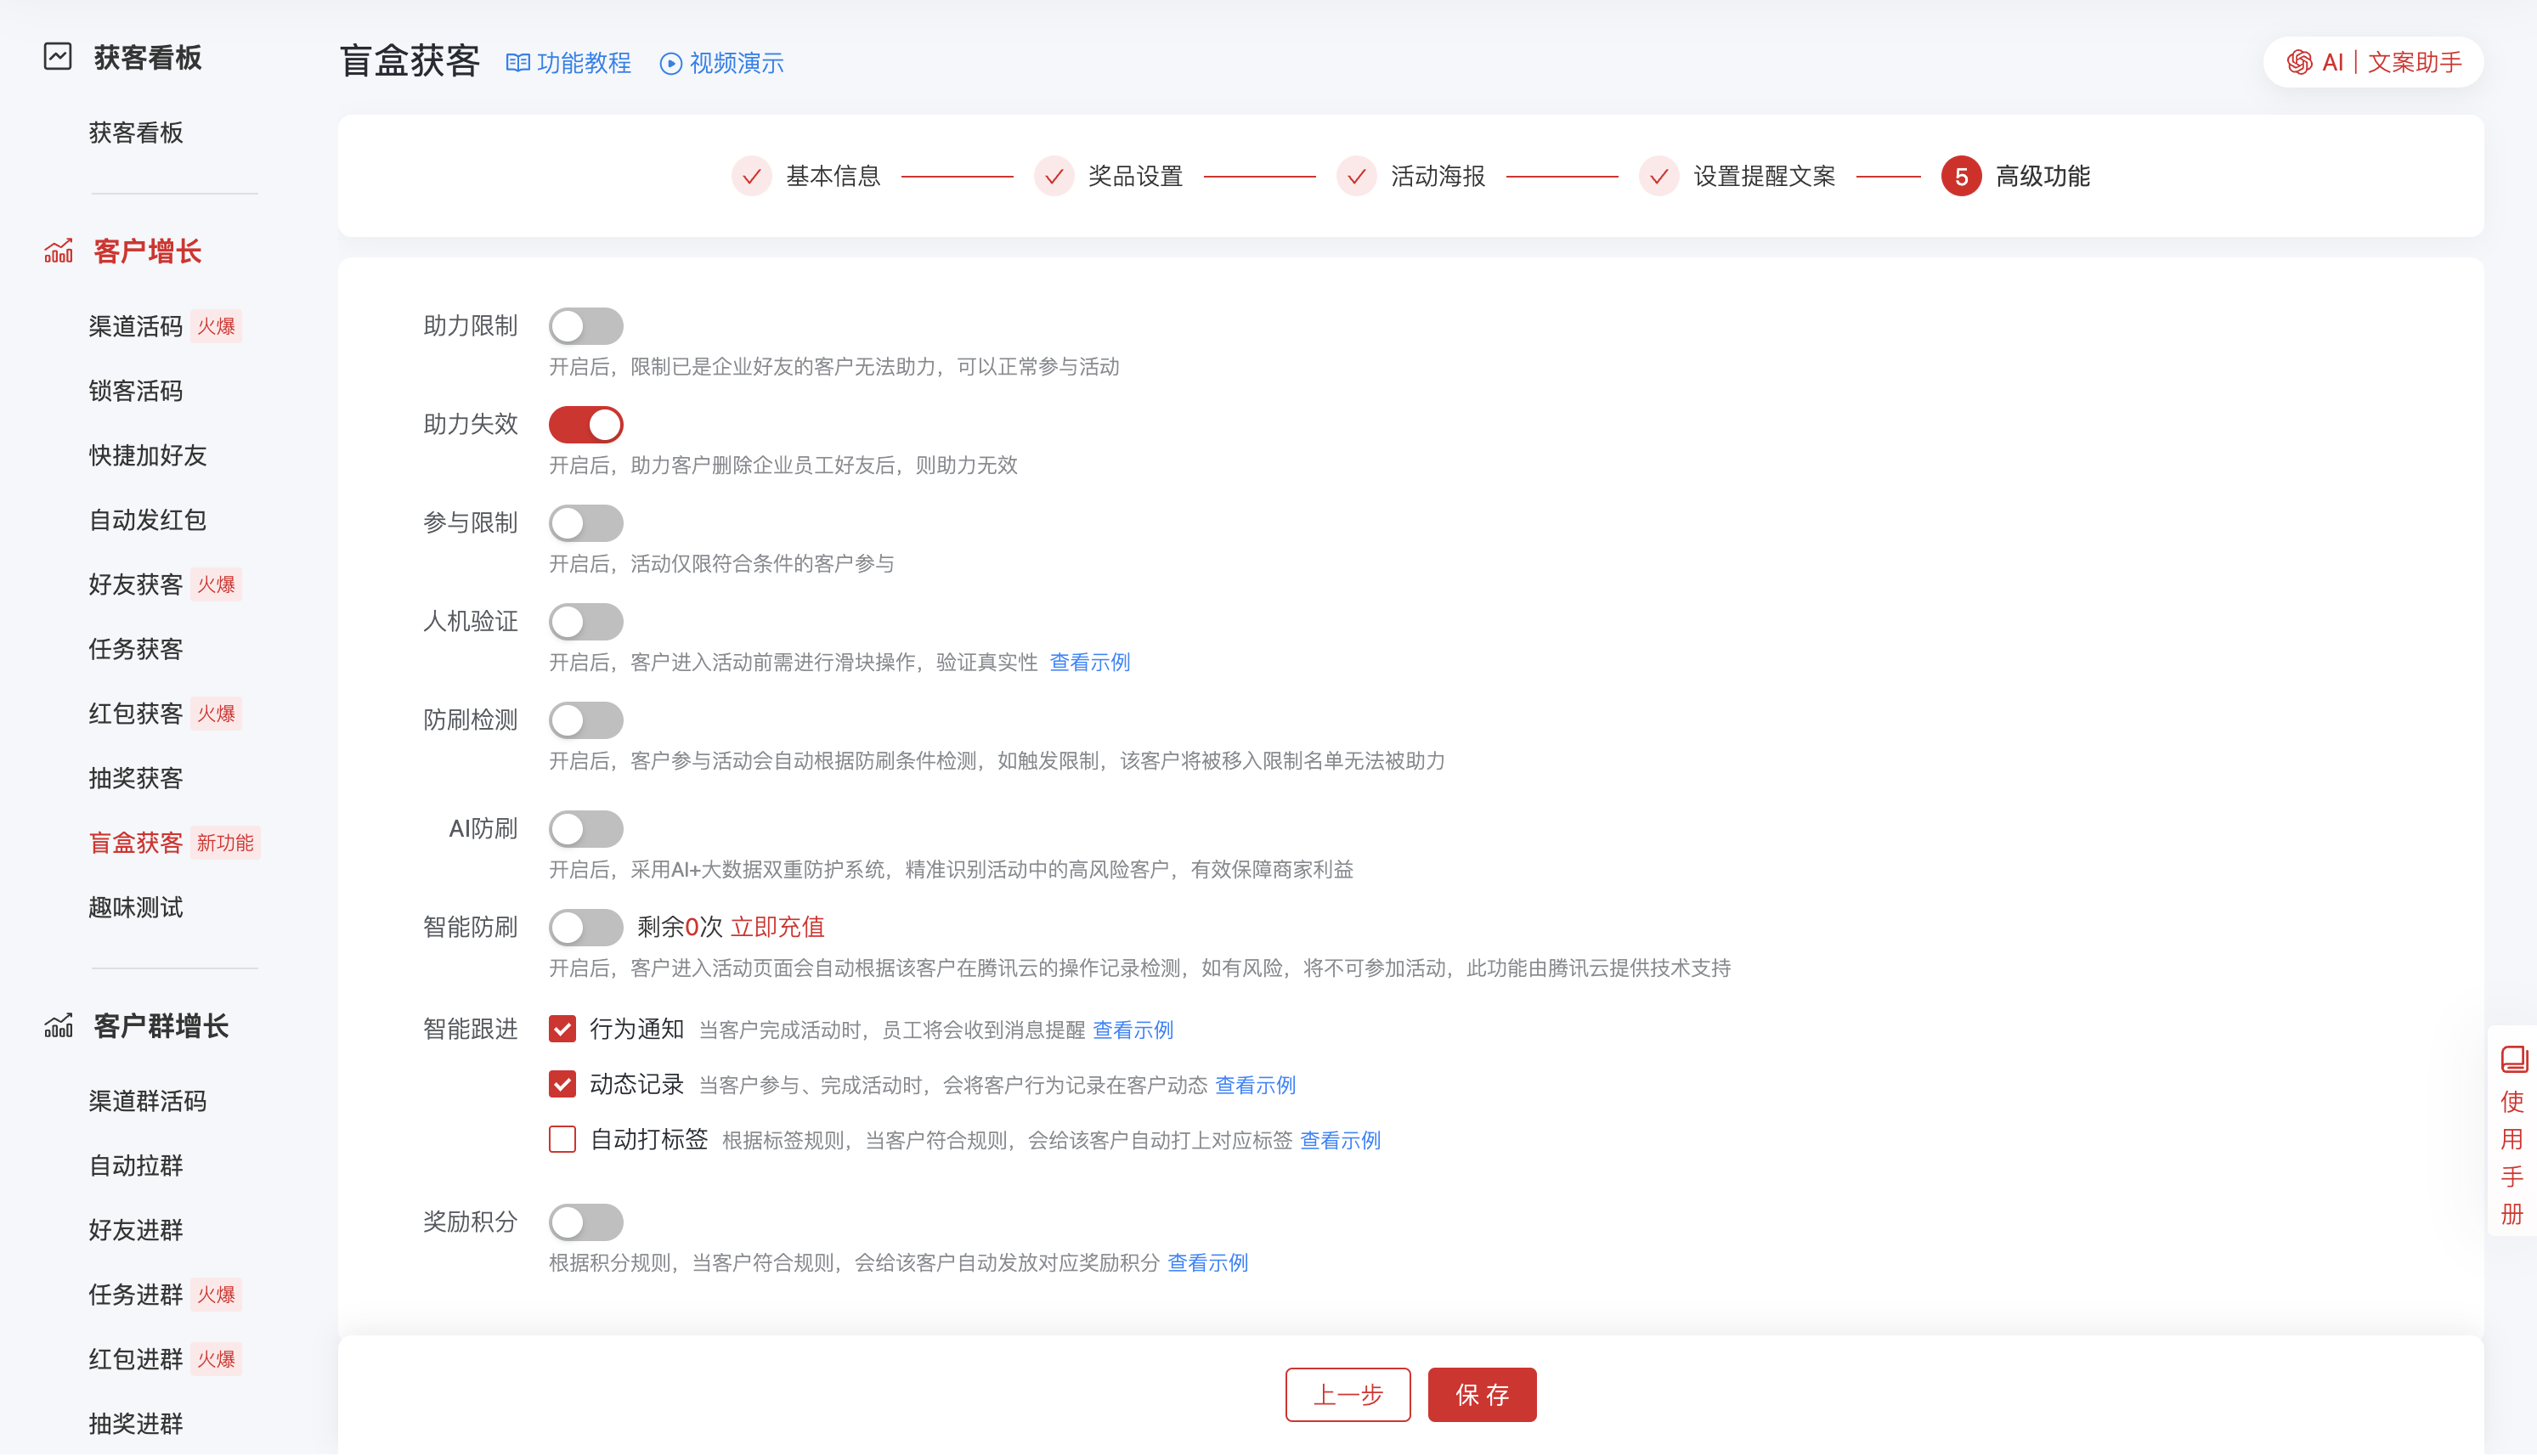Enable the 奖励积分 toggle
The width and height of the screenshot is (2537, 1456).
tap(586, 1222)
